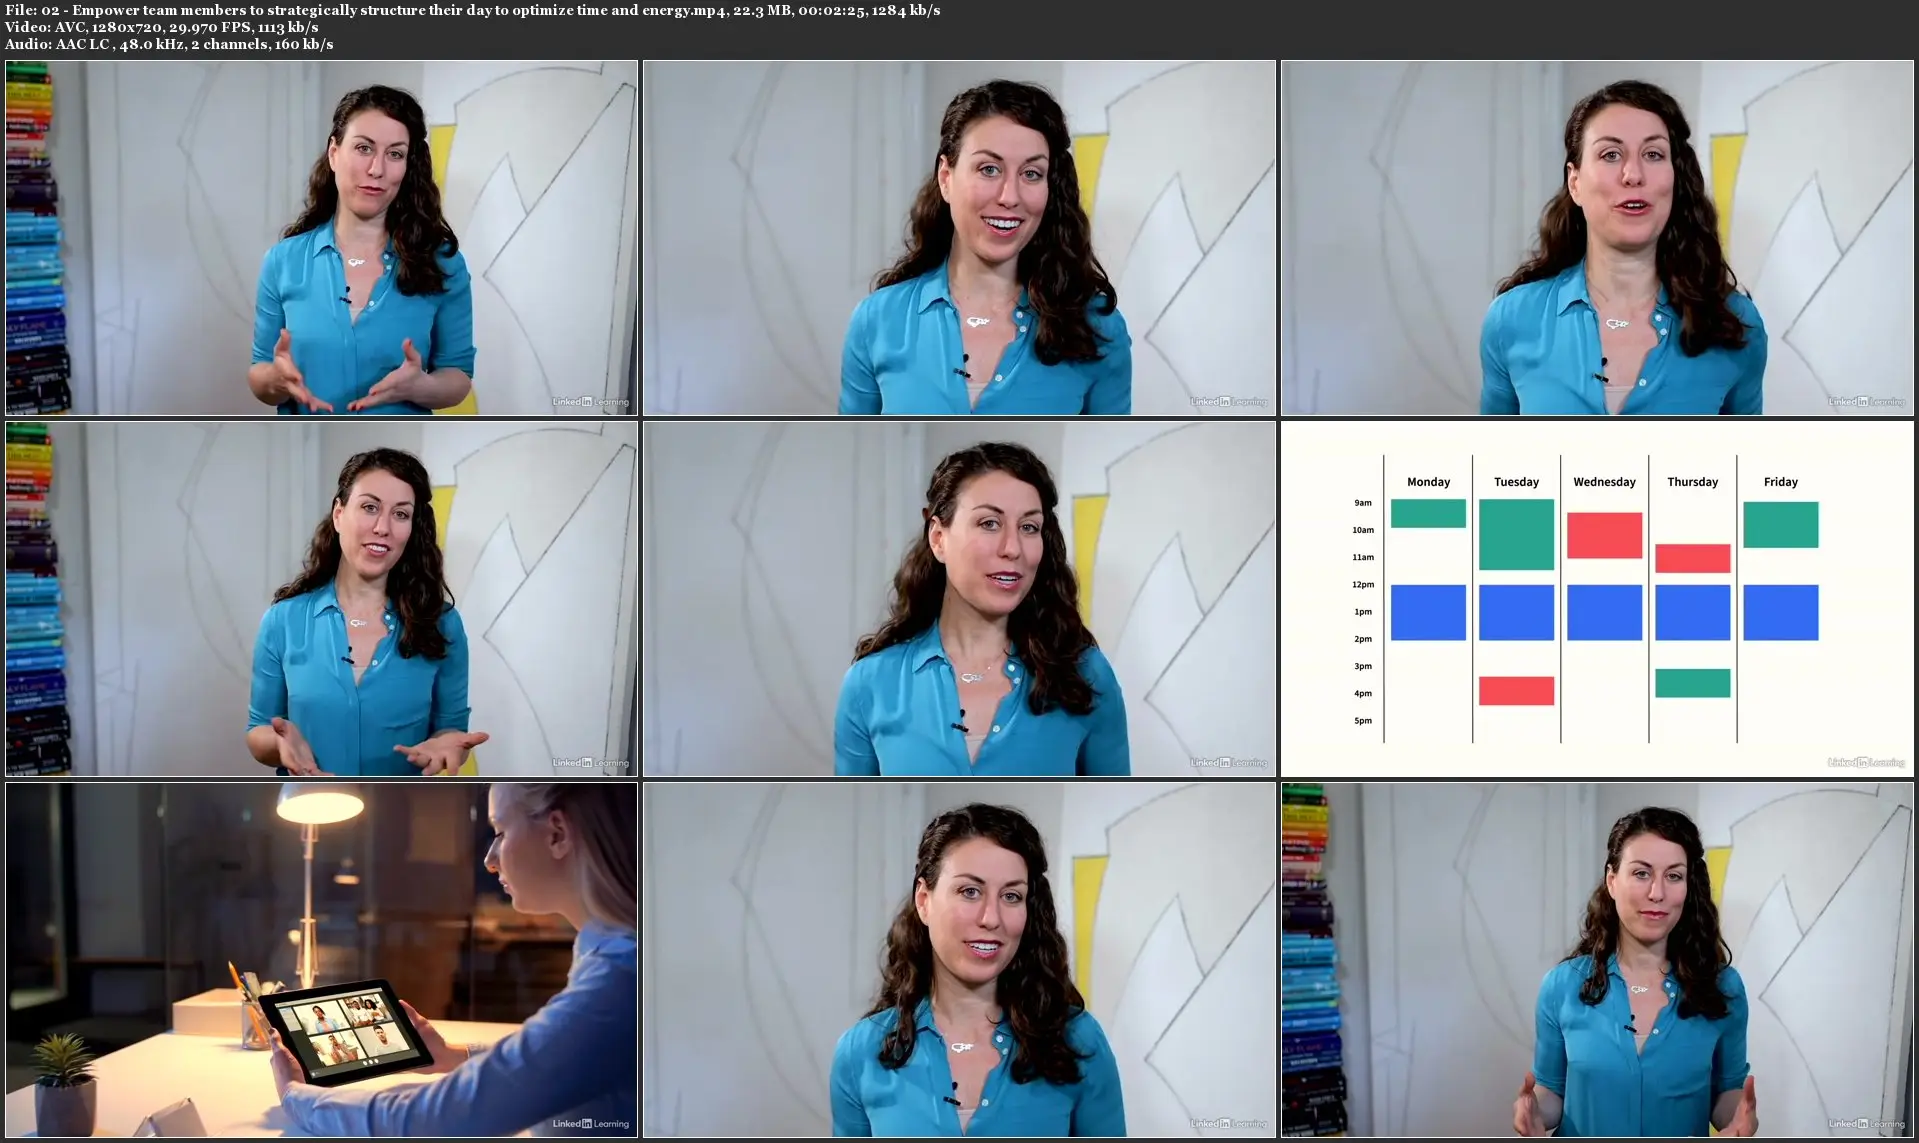
Task: Click the '5pm' time label
Action: (1363, 720)
